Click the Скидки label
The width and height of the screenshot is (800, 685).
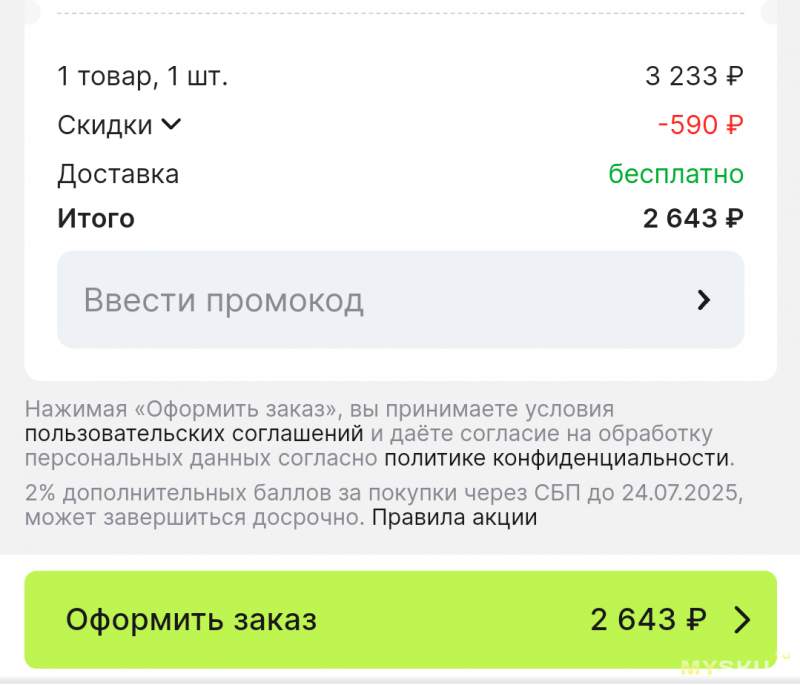click(105, 125)
